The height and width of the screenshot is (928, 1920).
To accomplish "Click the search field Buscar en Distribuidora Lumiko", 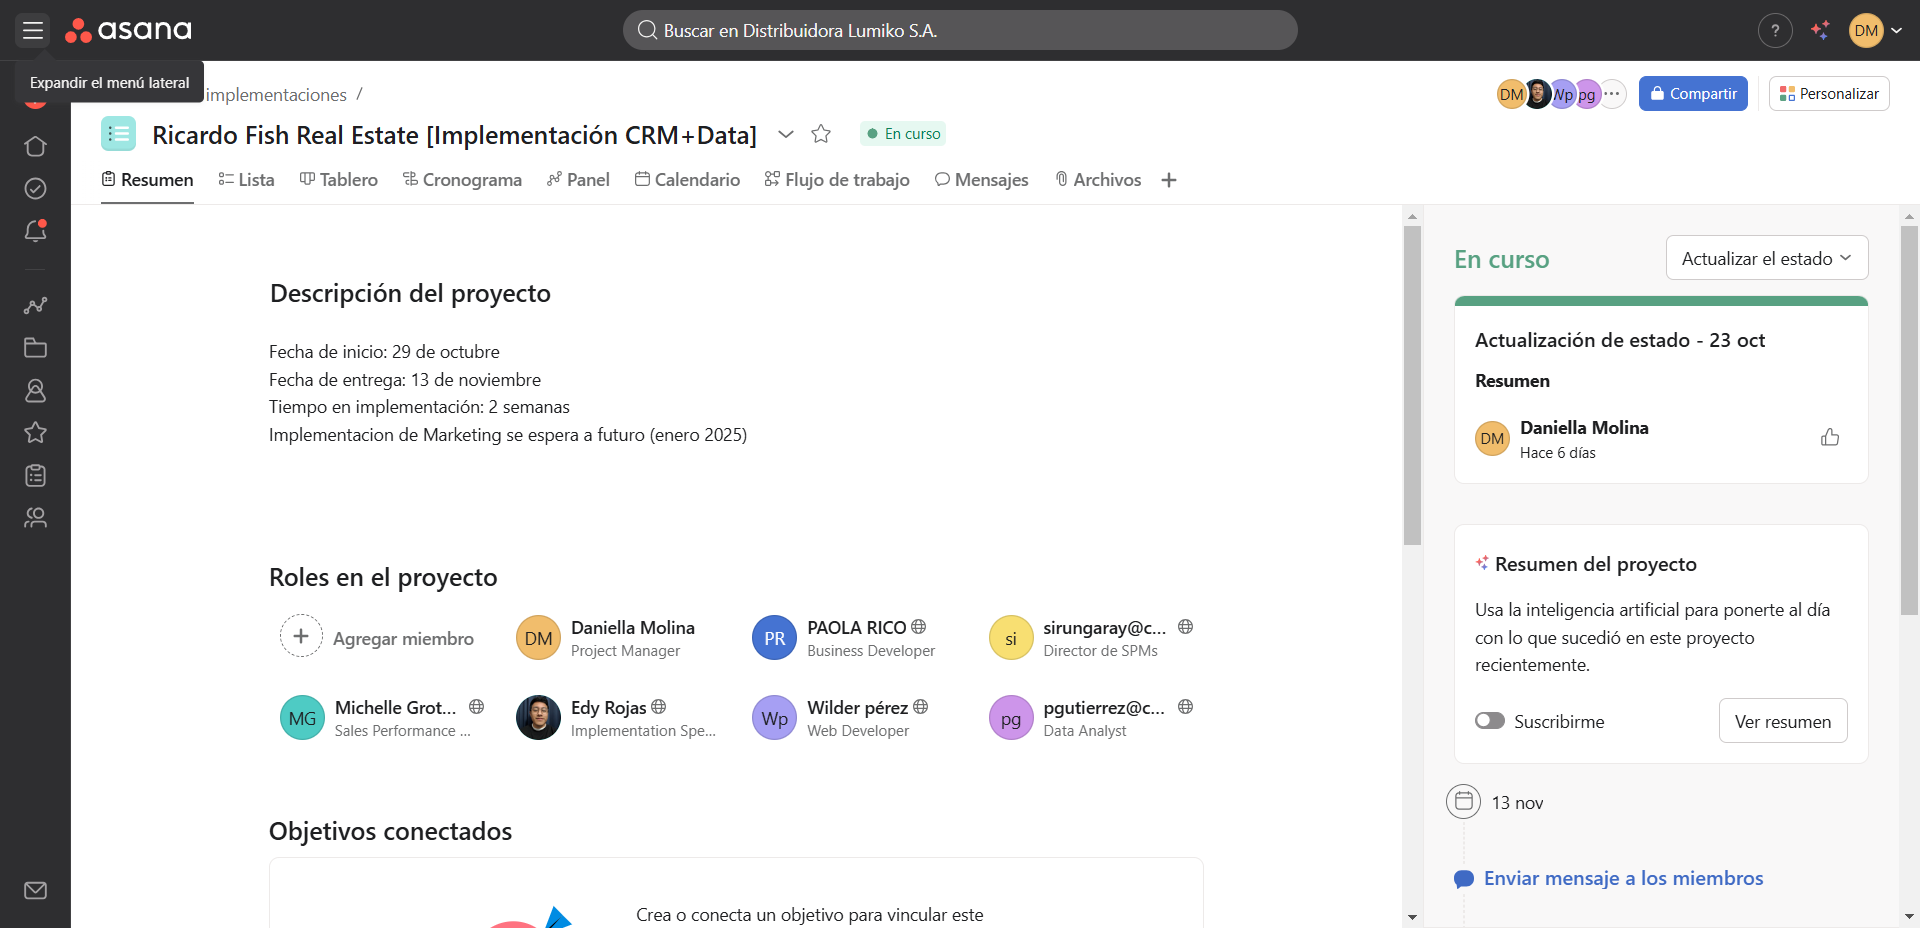I will (960, 30).
